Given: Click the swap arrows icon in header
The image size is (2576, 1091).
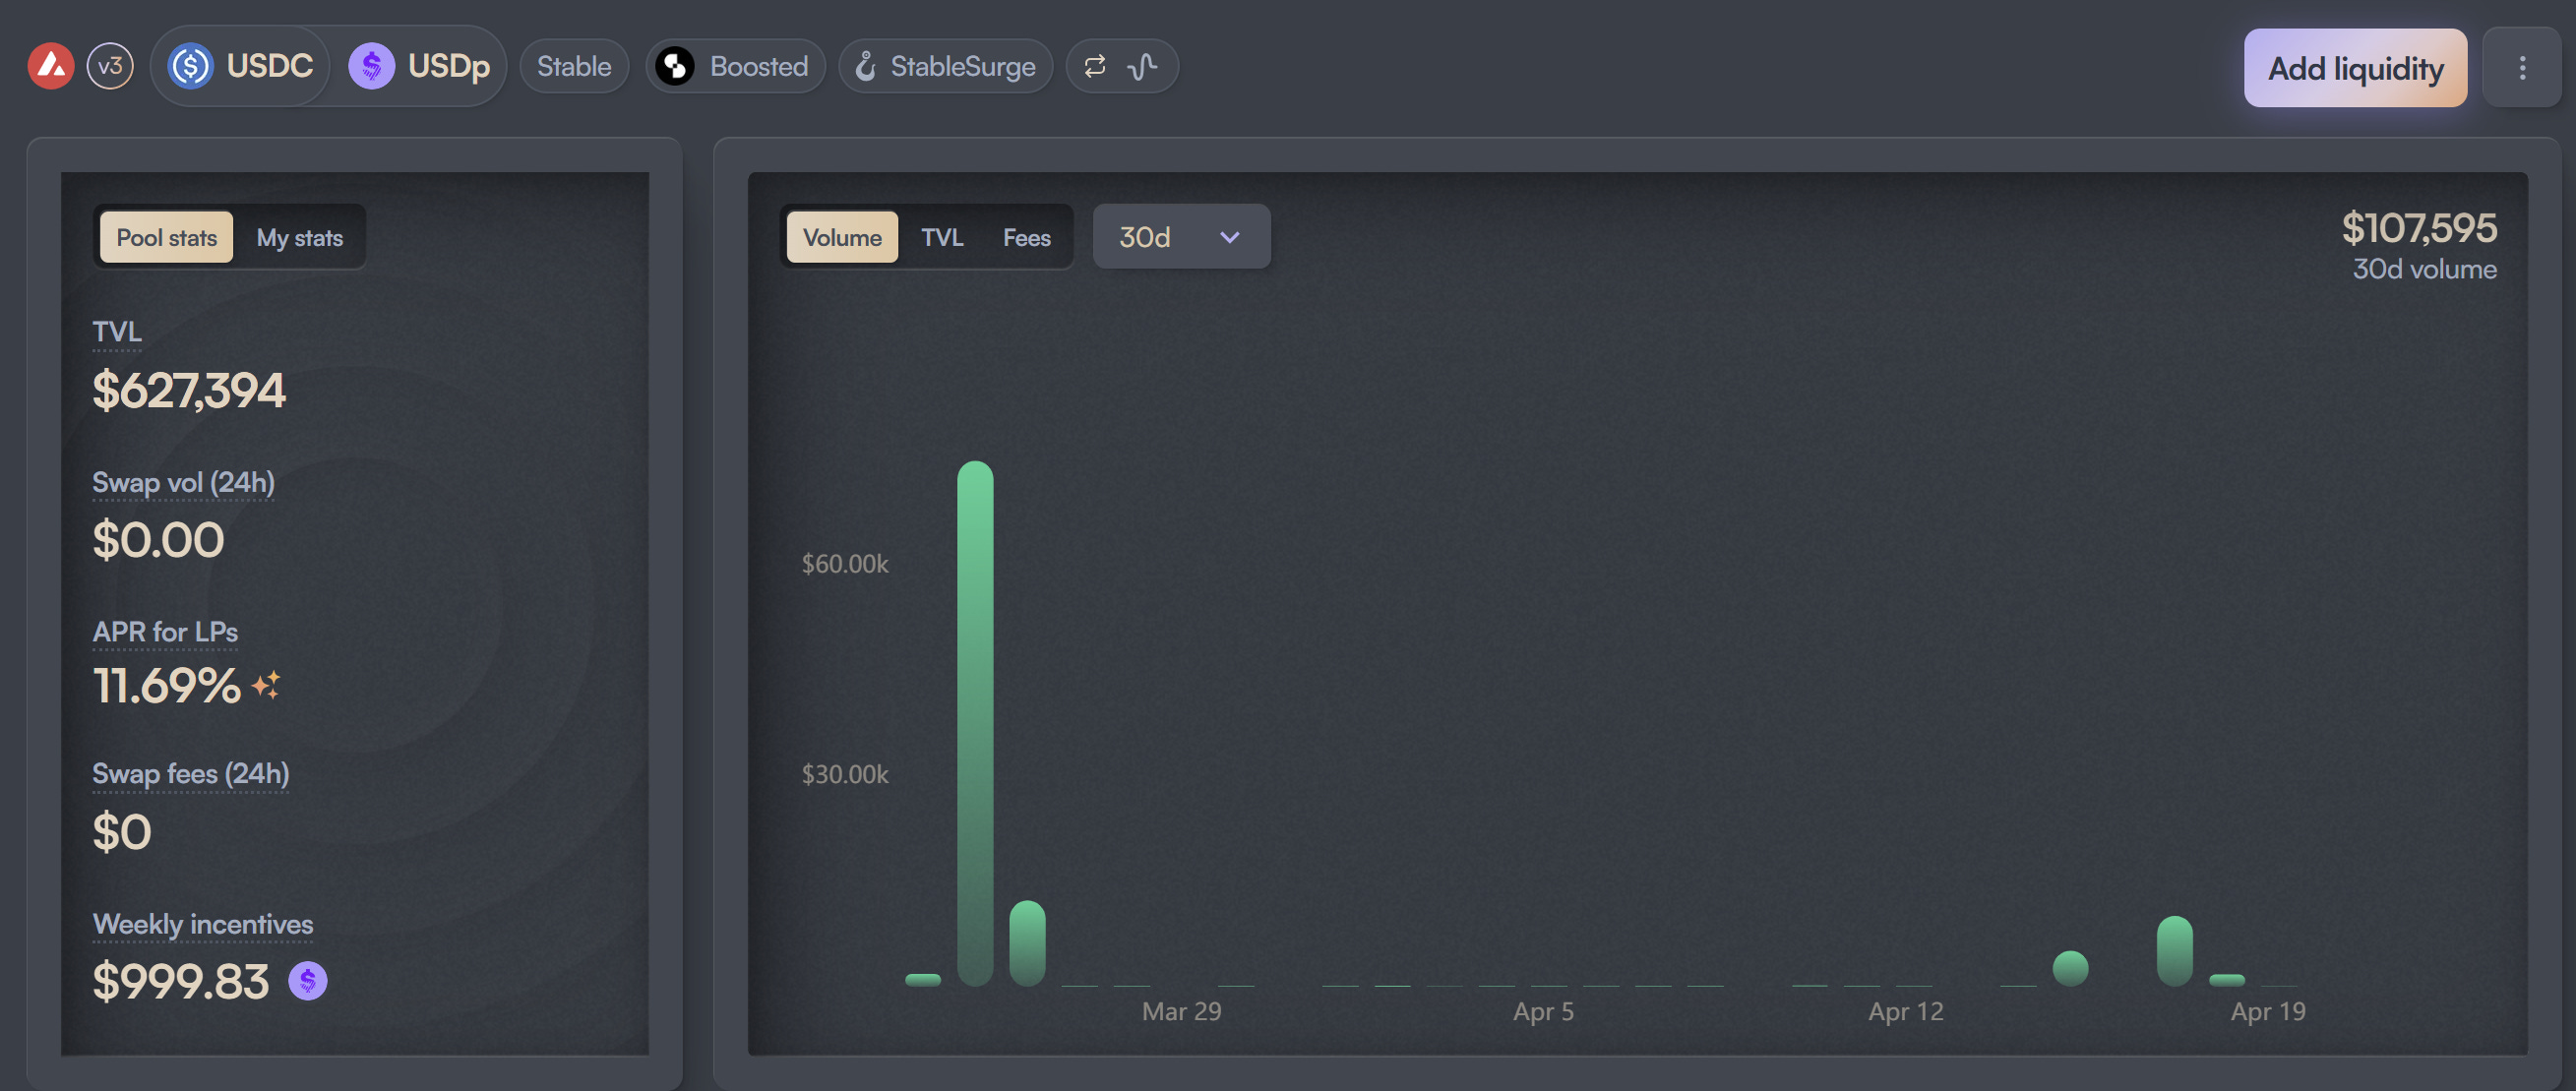Looking at the screenshot, I should pyautogui.click(x=1095, y=67).
